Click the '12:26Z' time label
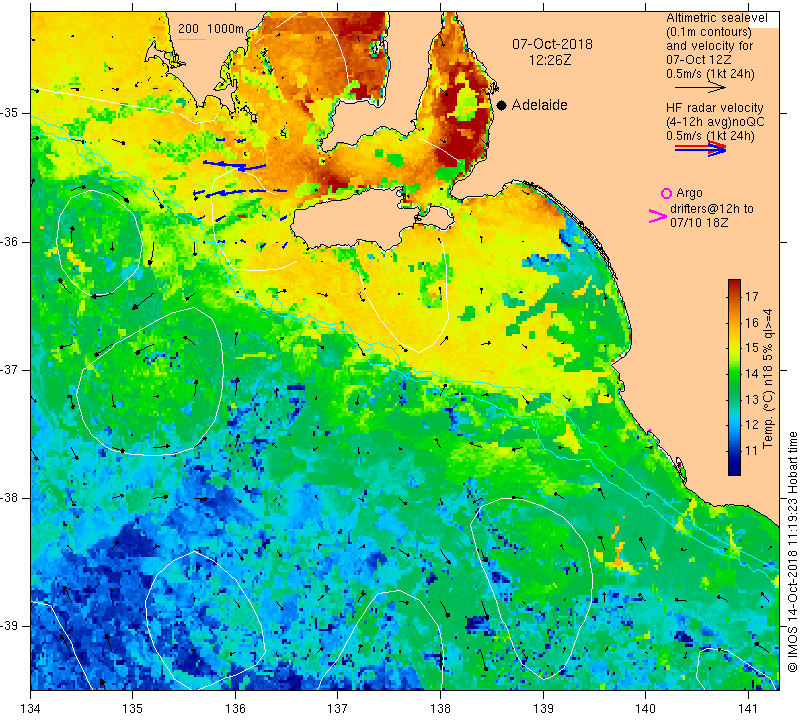This screenshot has height=720, width=800. (549, 60)
